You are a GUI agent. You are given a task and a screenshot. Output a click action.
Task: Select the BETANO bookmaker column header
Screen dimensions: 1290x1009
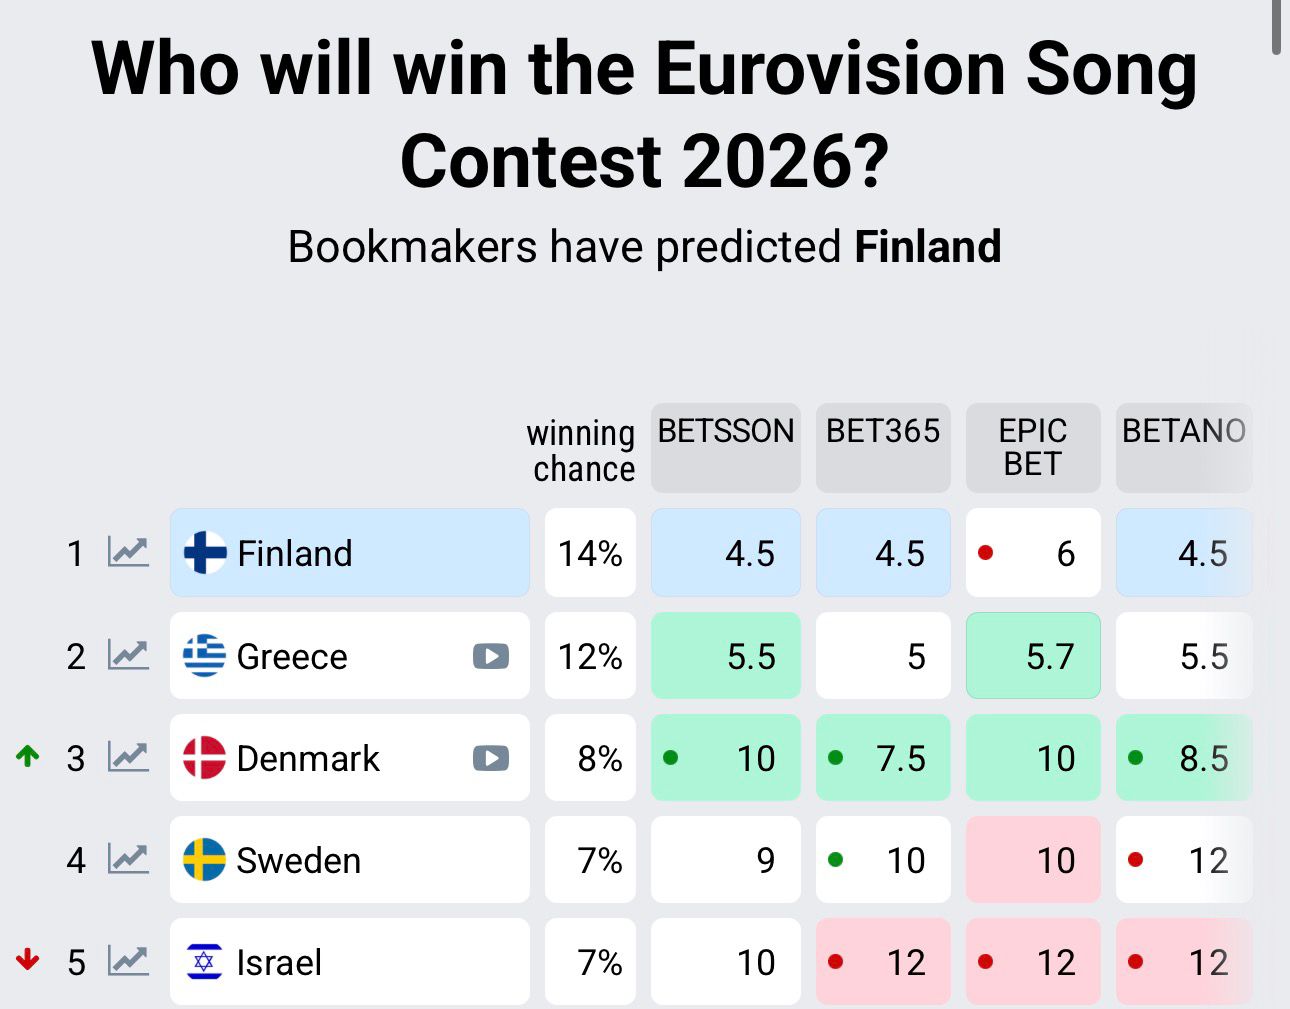tap(1183, 447)
